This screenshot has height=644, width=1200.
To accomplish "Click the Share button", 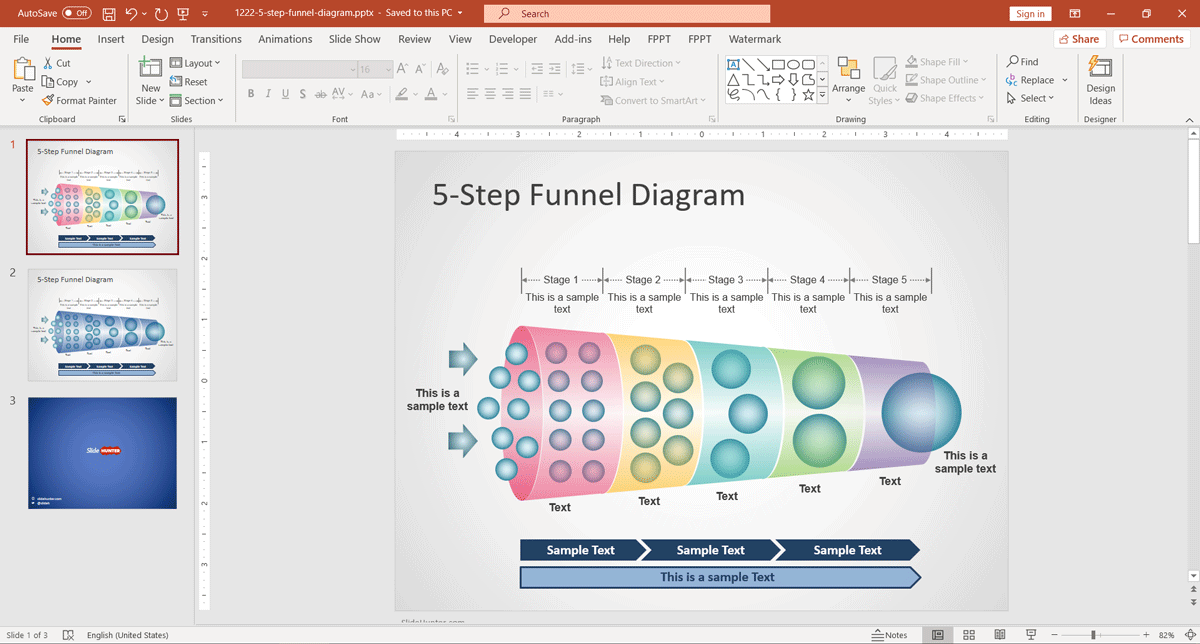I will point(1080,38).
